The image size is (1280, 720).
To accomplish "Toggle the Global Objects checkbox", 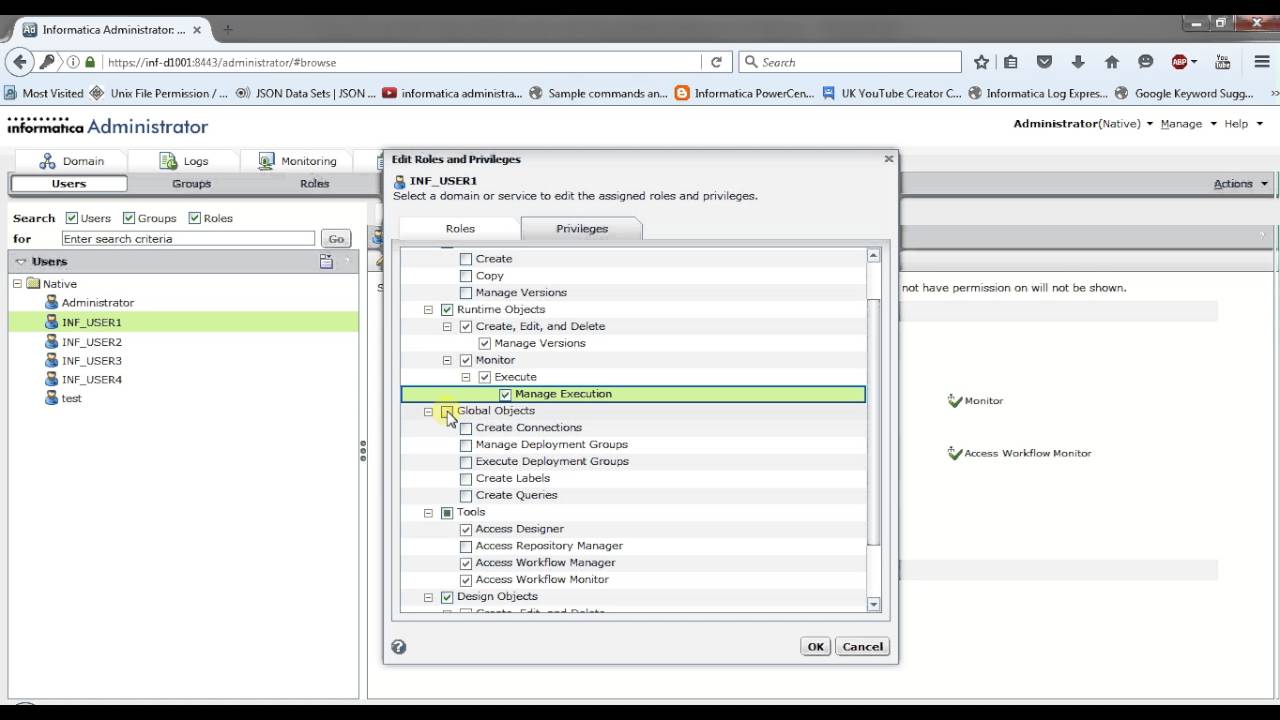I will click(x=447, y=411).
